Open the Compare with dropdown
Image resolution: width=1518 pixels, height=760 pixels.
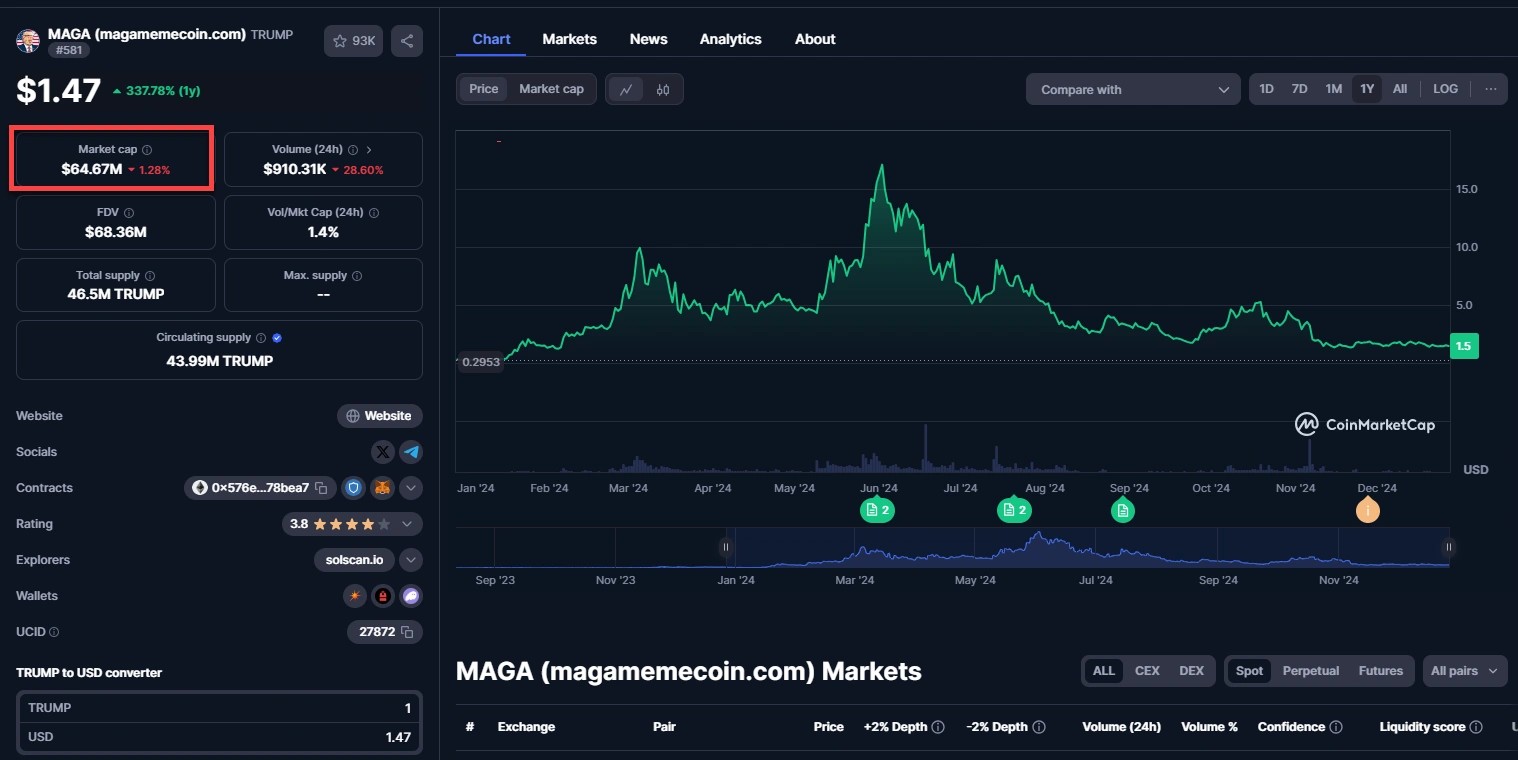pos(1133,89)
